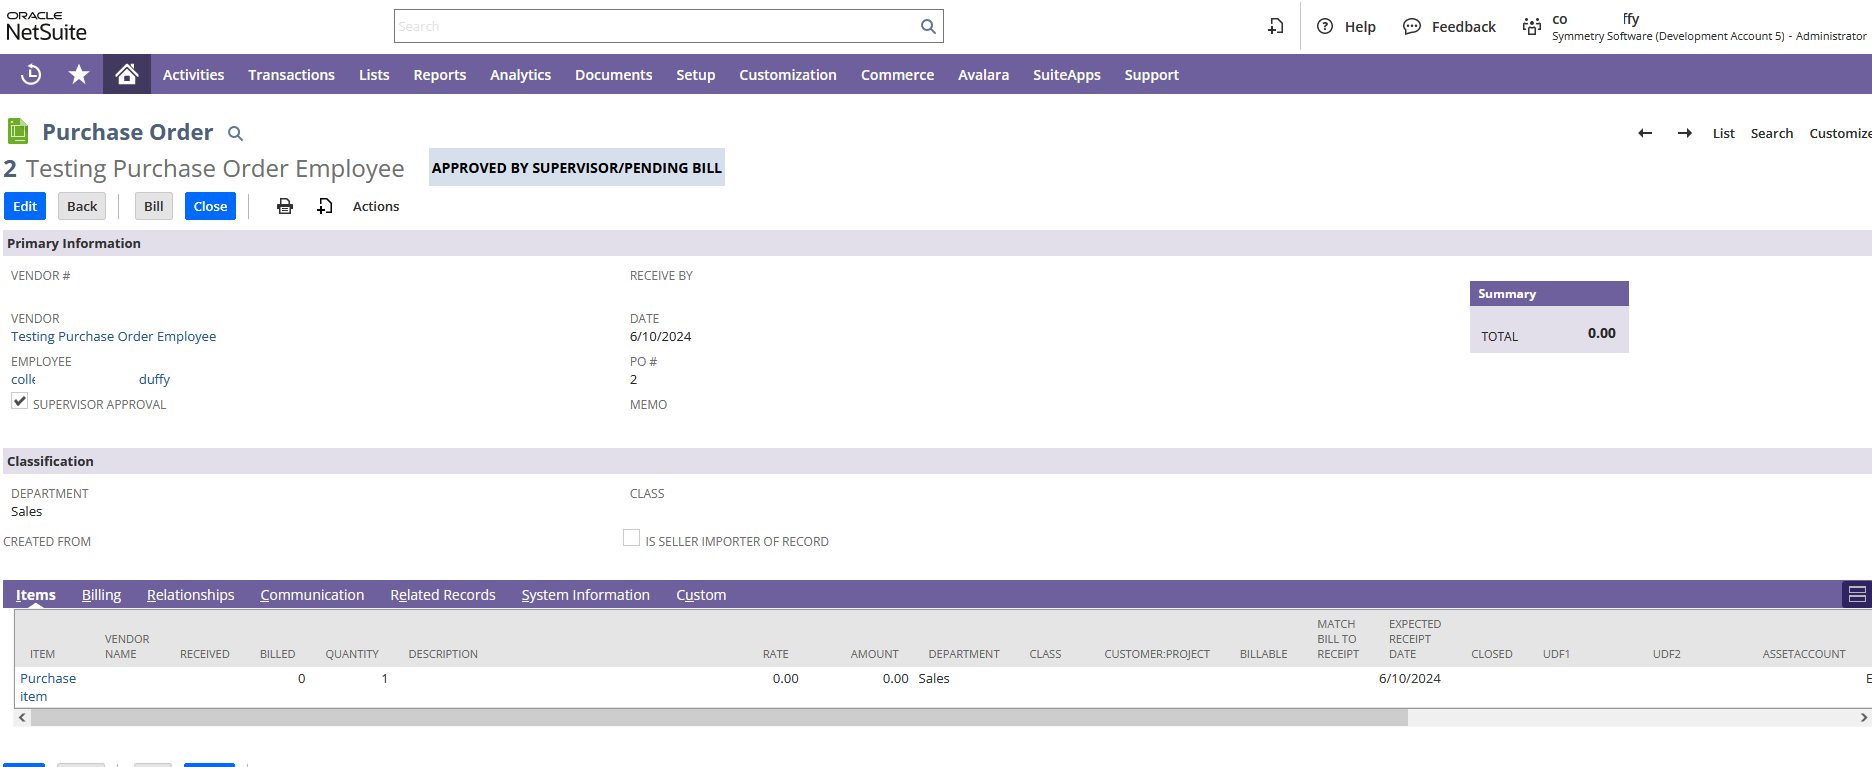This screenshot has width=1872, height=767.
Task: Click the Back button
Action: point(82,206)
